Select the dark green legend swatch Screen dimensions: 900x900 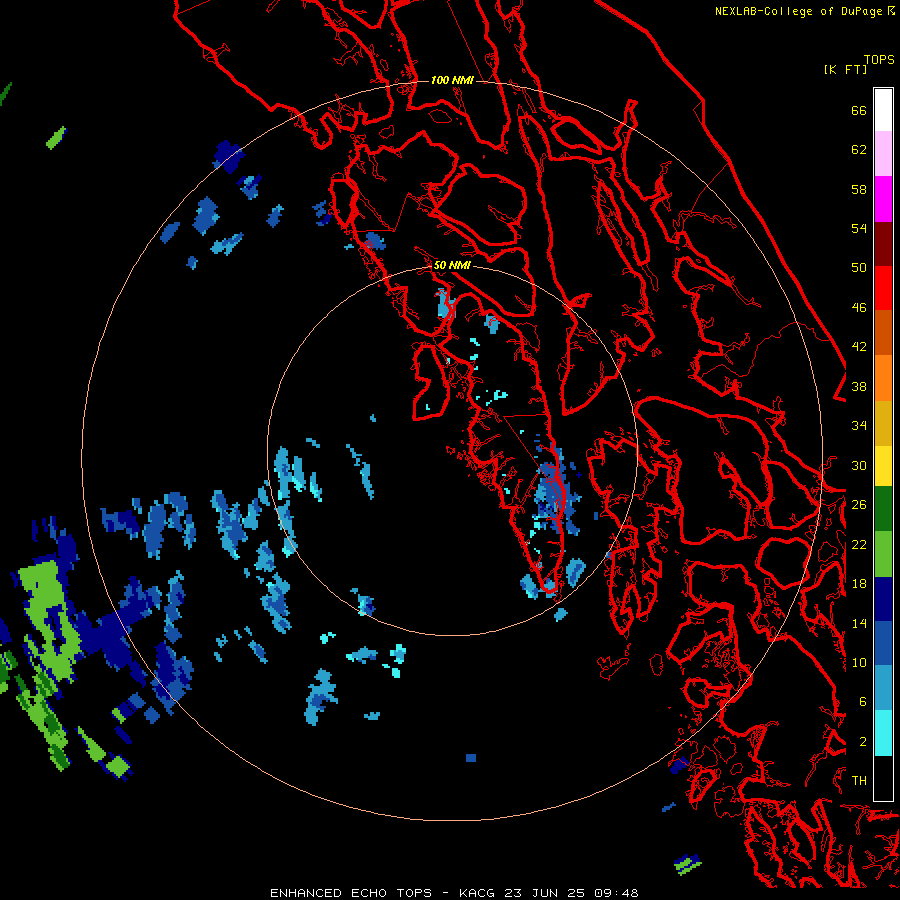coord(883,509)
